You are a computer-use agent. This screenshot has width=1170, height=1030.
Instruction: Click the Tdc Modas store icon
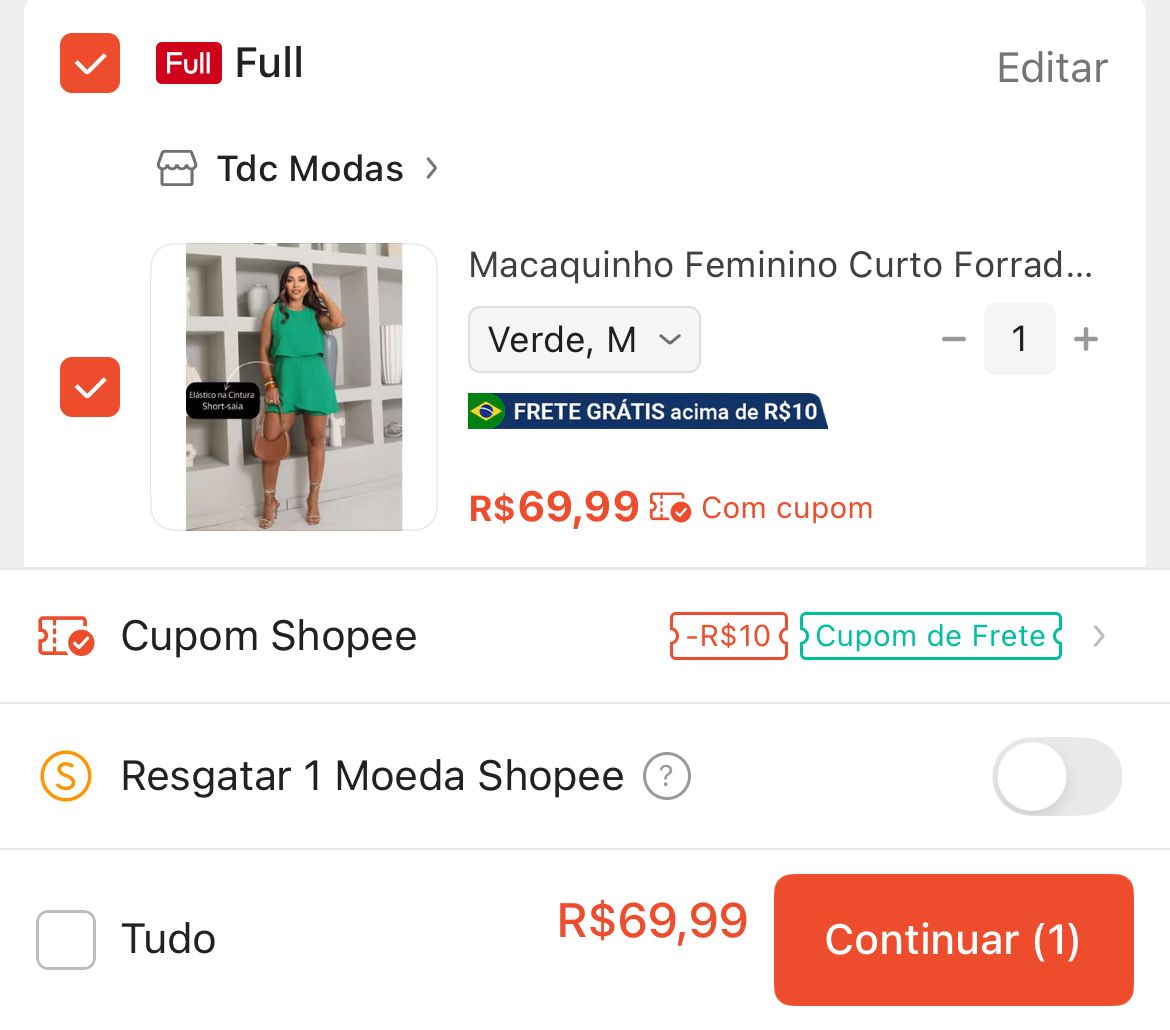[x=177, y=167]
